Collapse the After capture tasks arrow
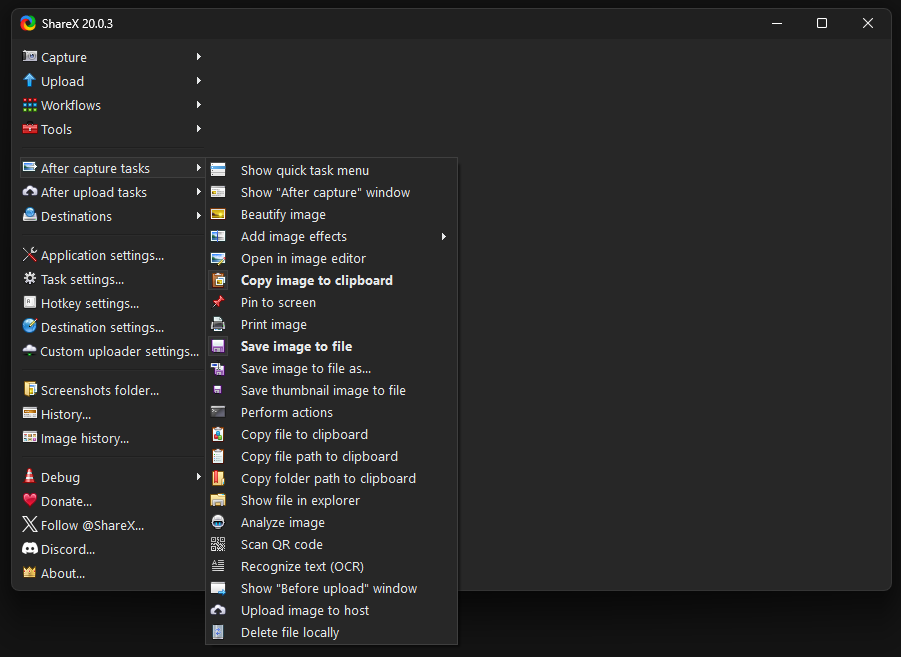 click(198, 167)
